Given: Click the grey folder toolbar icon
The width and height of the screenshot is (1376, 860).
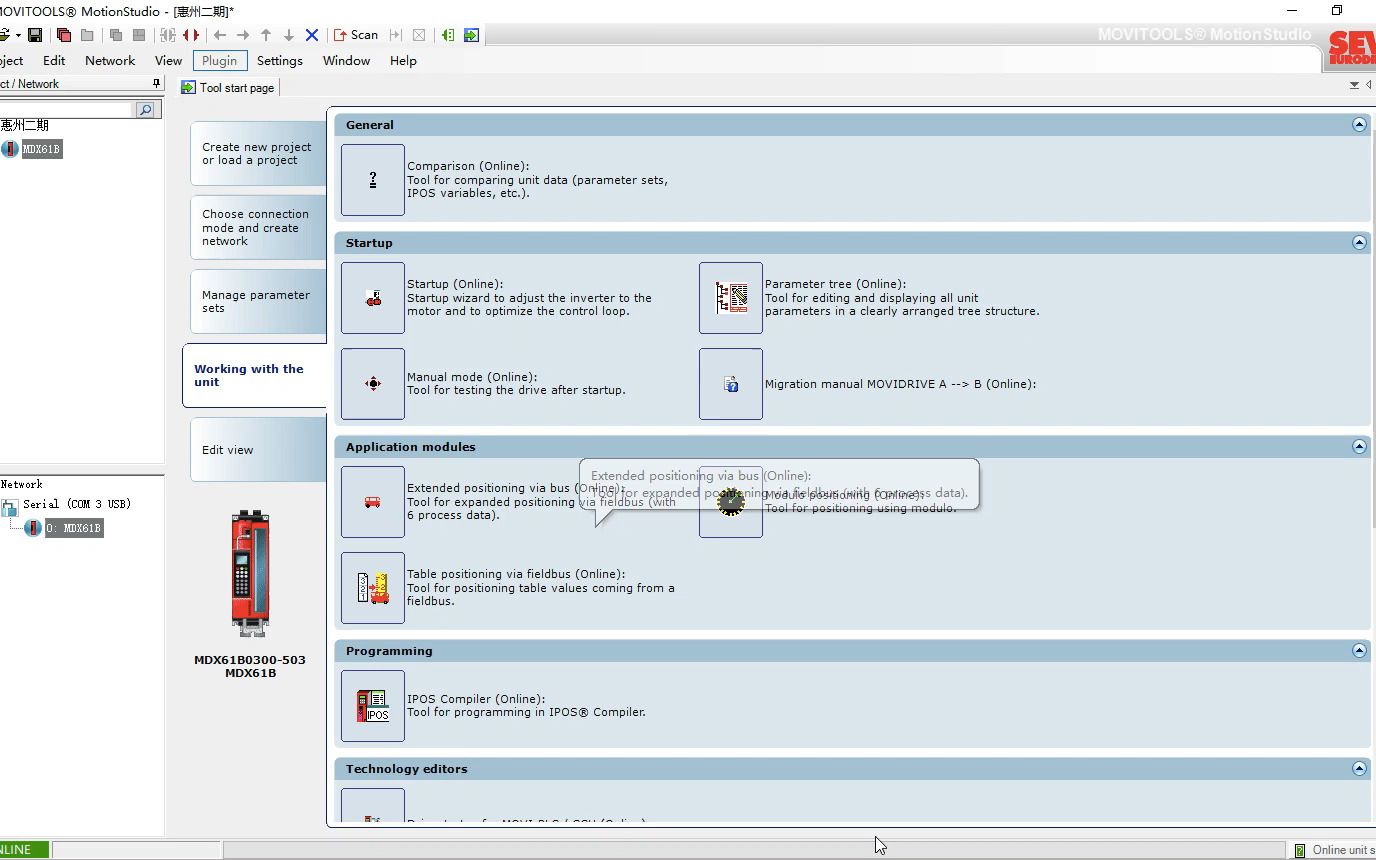Looking at the screenshot, I should pyautogui.click(x=87, y=35).
